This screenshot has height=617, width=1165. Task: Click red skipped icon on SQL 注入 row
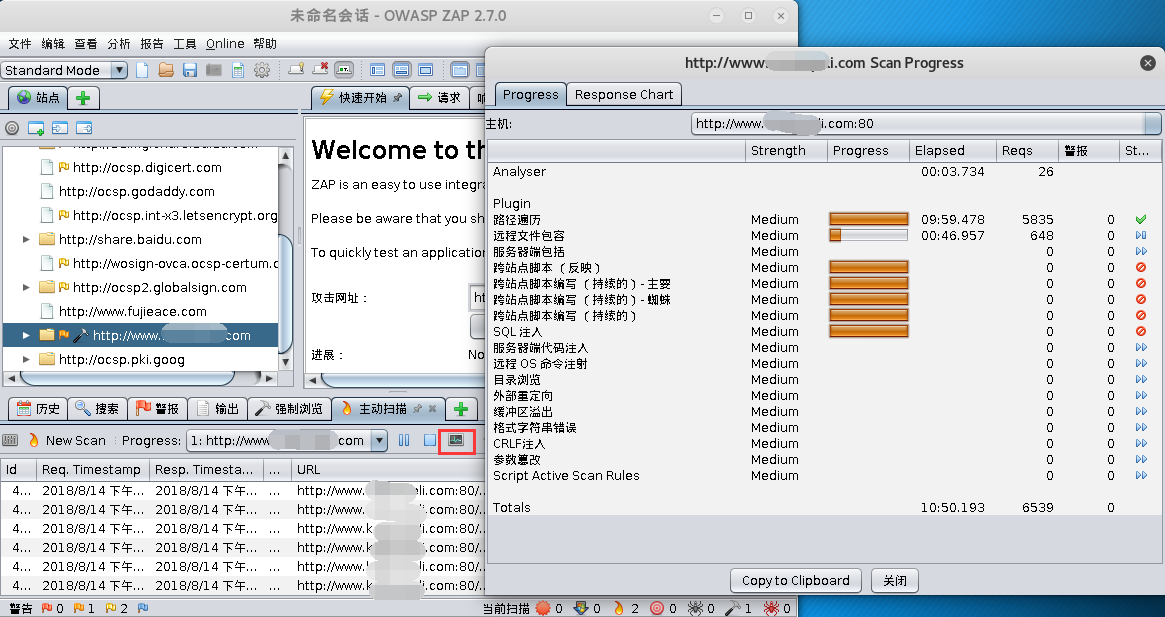pyautogui.click(x=1140, y=331)
